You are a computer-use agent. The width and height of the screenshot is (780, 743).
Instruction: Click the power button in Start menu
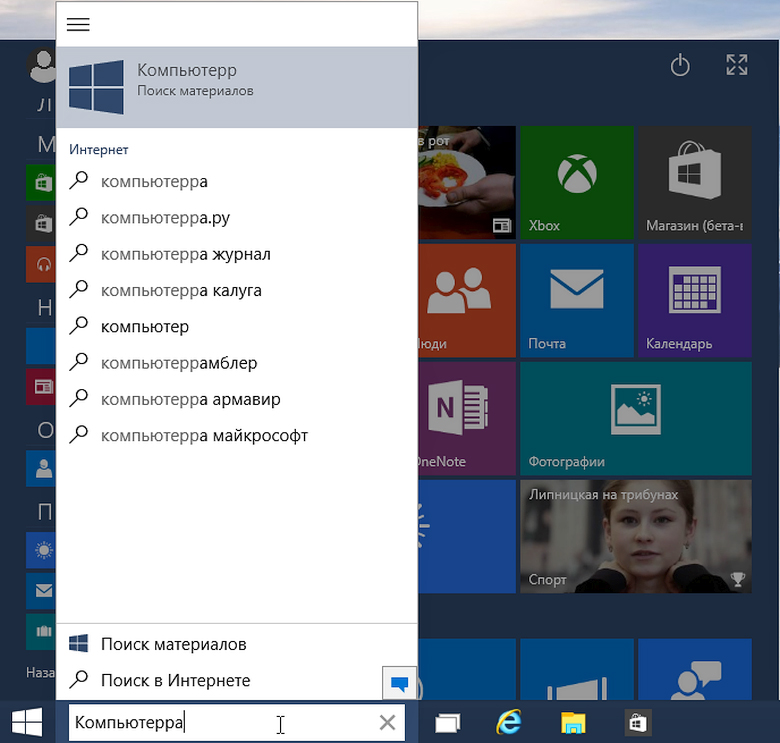pos(680,65)
